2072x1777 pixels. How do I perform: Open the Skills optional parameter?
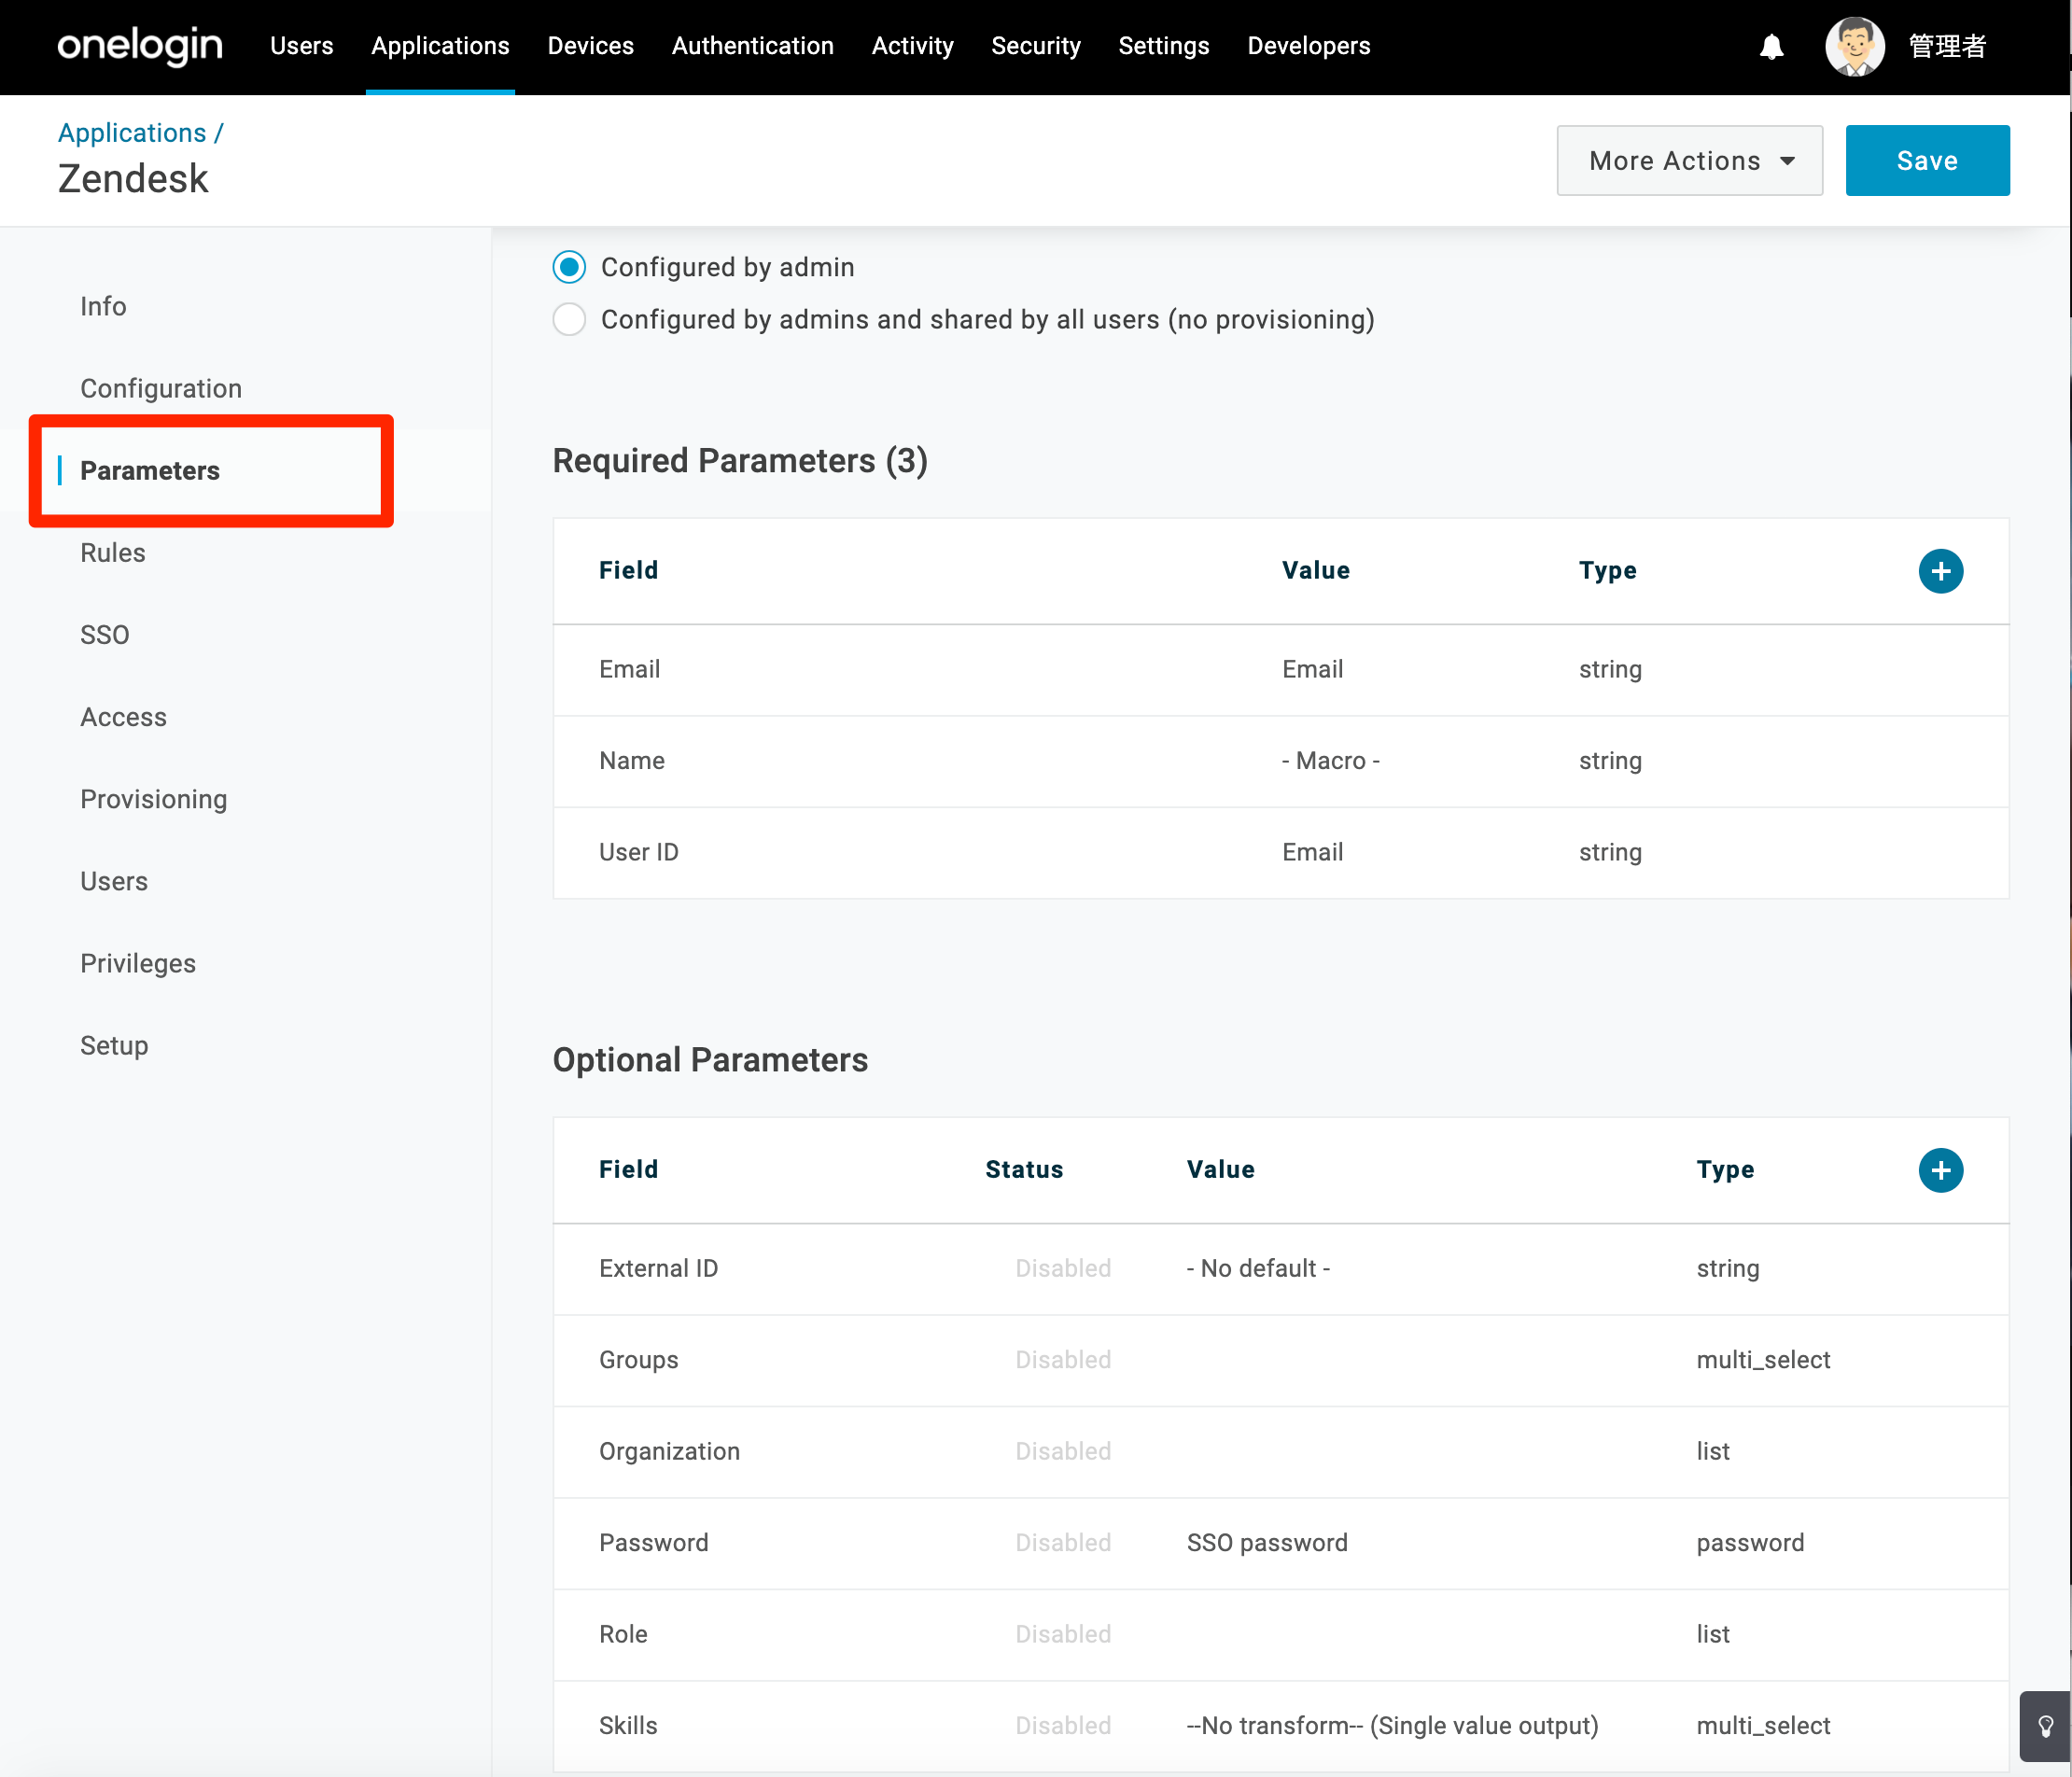(1280, 1726)
